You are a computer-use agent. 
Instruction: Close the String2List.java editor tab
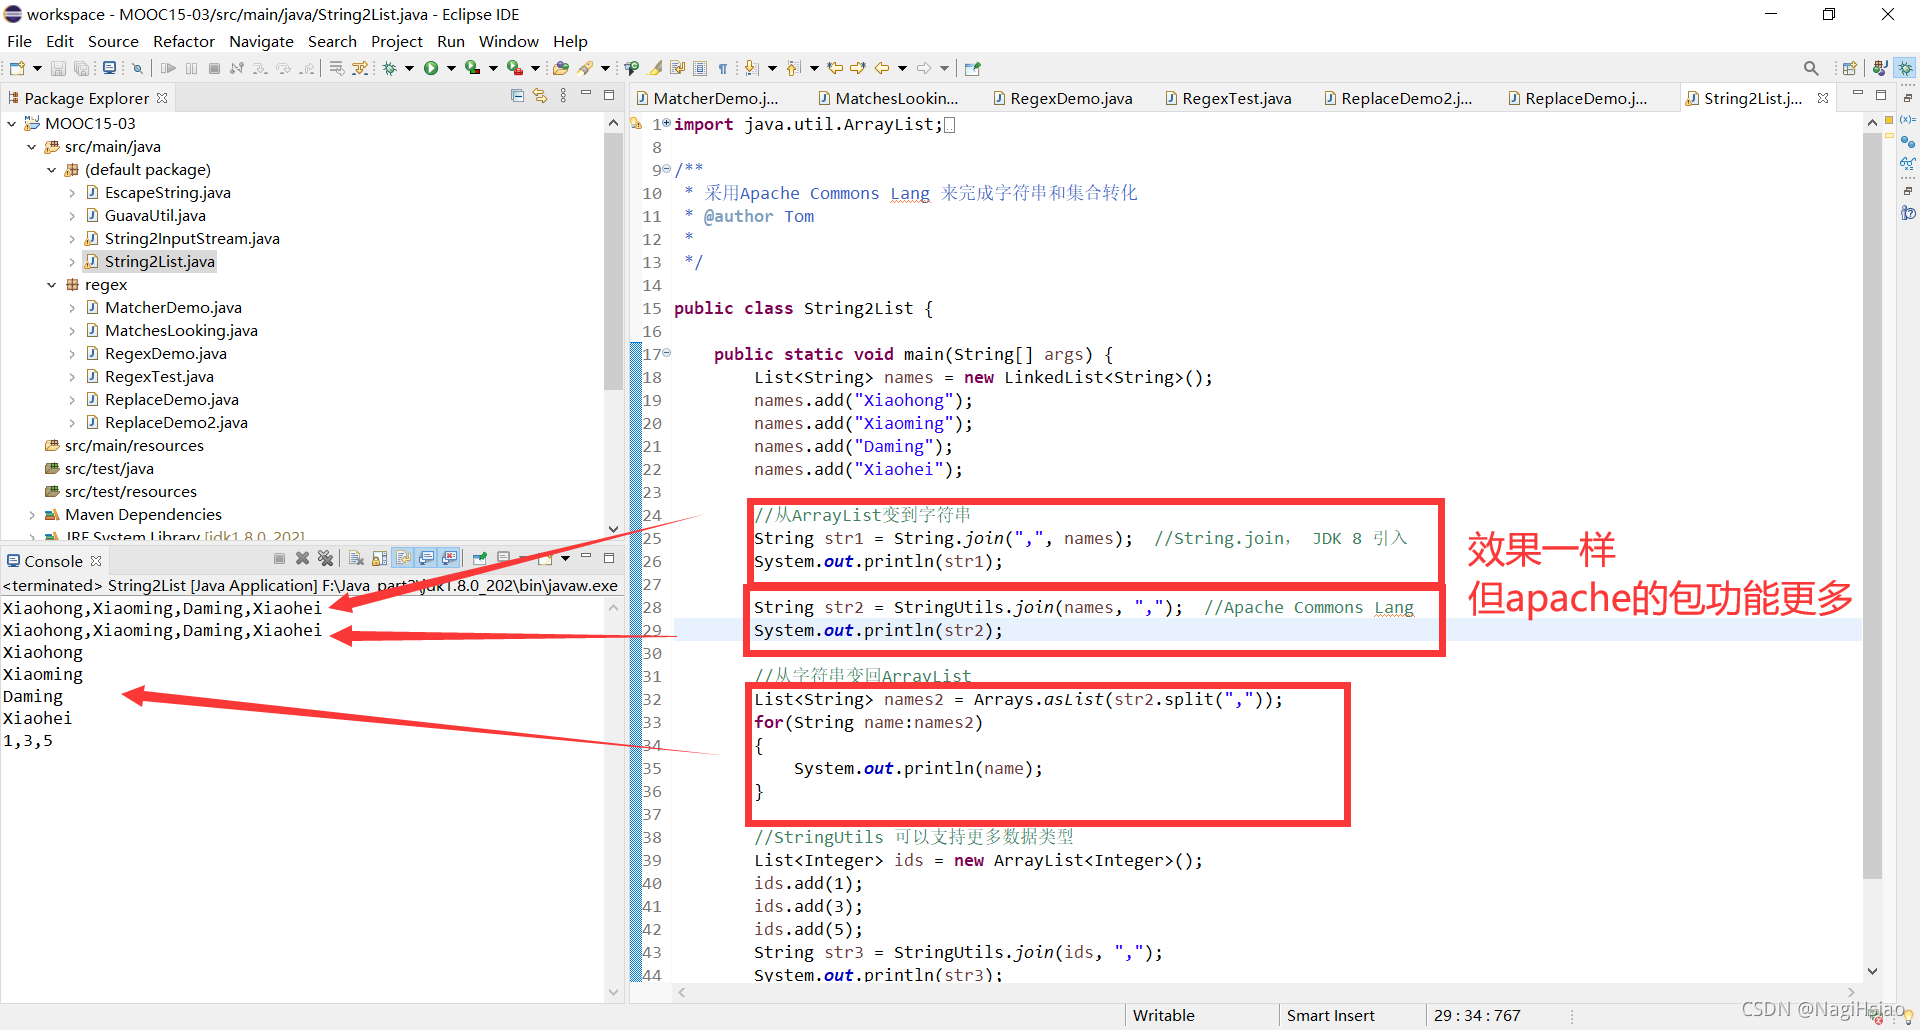point(1823,98)
